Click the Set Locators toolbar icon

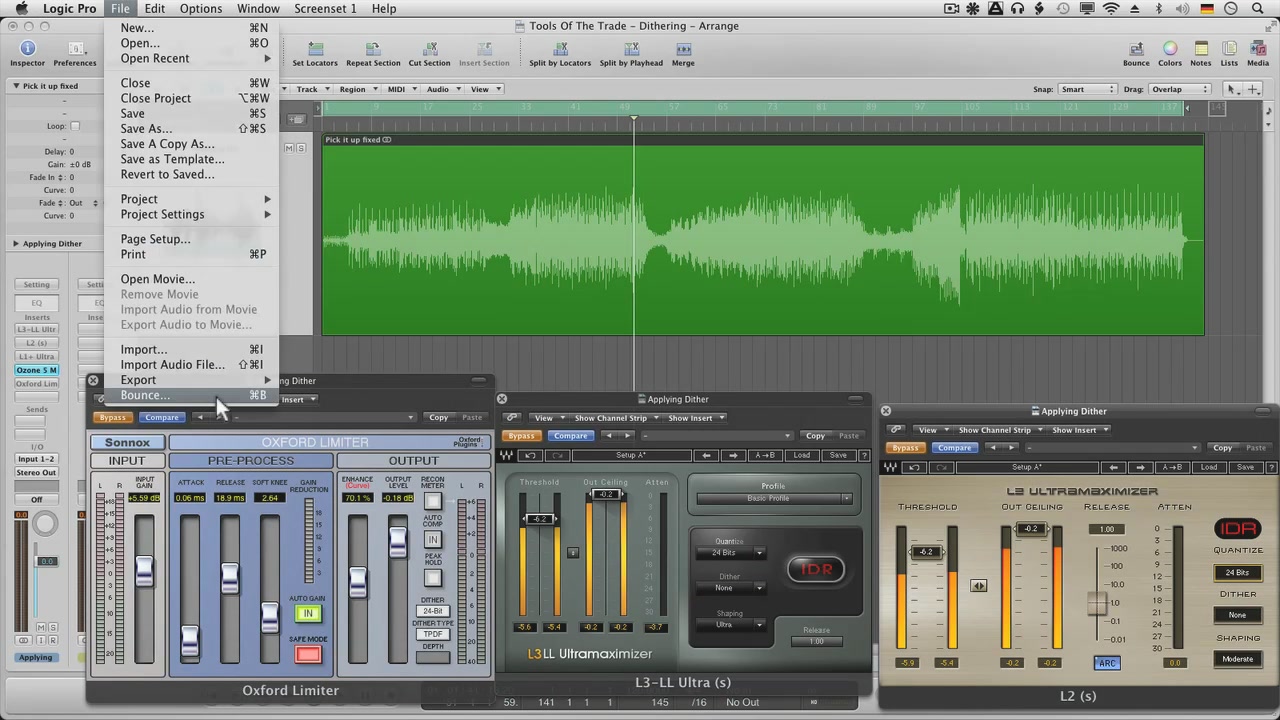pos(315,49)
